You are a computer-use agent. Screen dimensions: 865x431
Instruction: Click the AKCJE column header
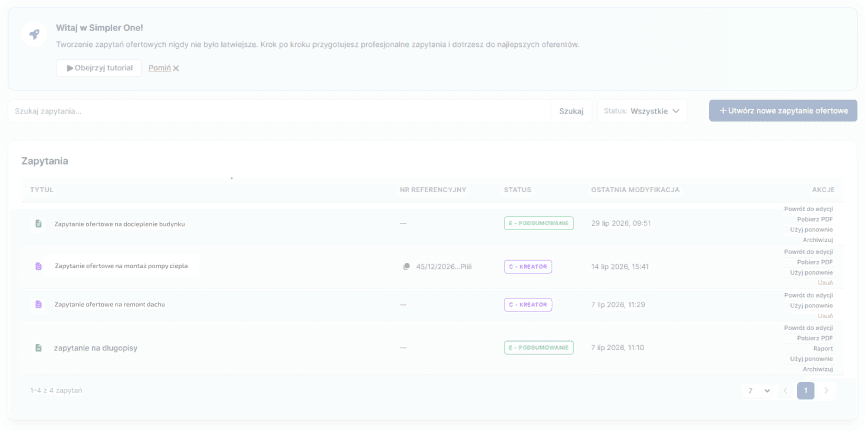(823, 190)
